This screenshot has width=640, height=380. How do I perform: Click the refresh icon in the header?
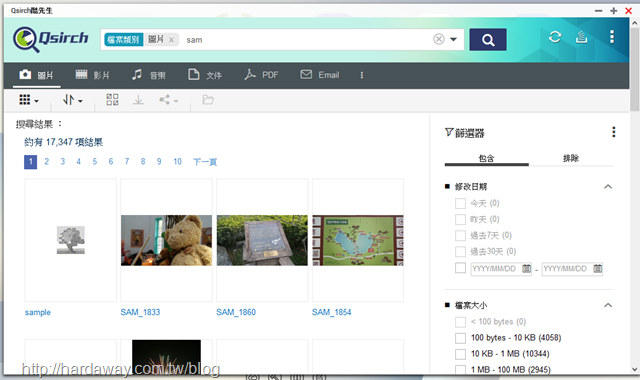pos(555,37)
